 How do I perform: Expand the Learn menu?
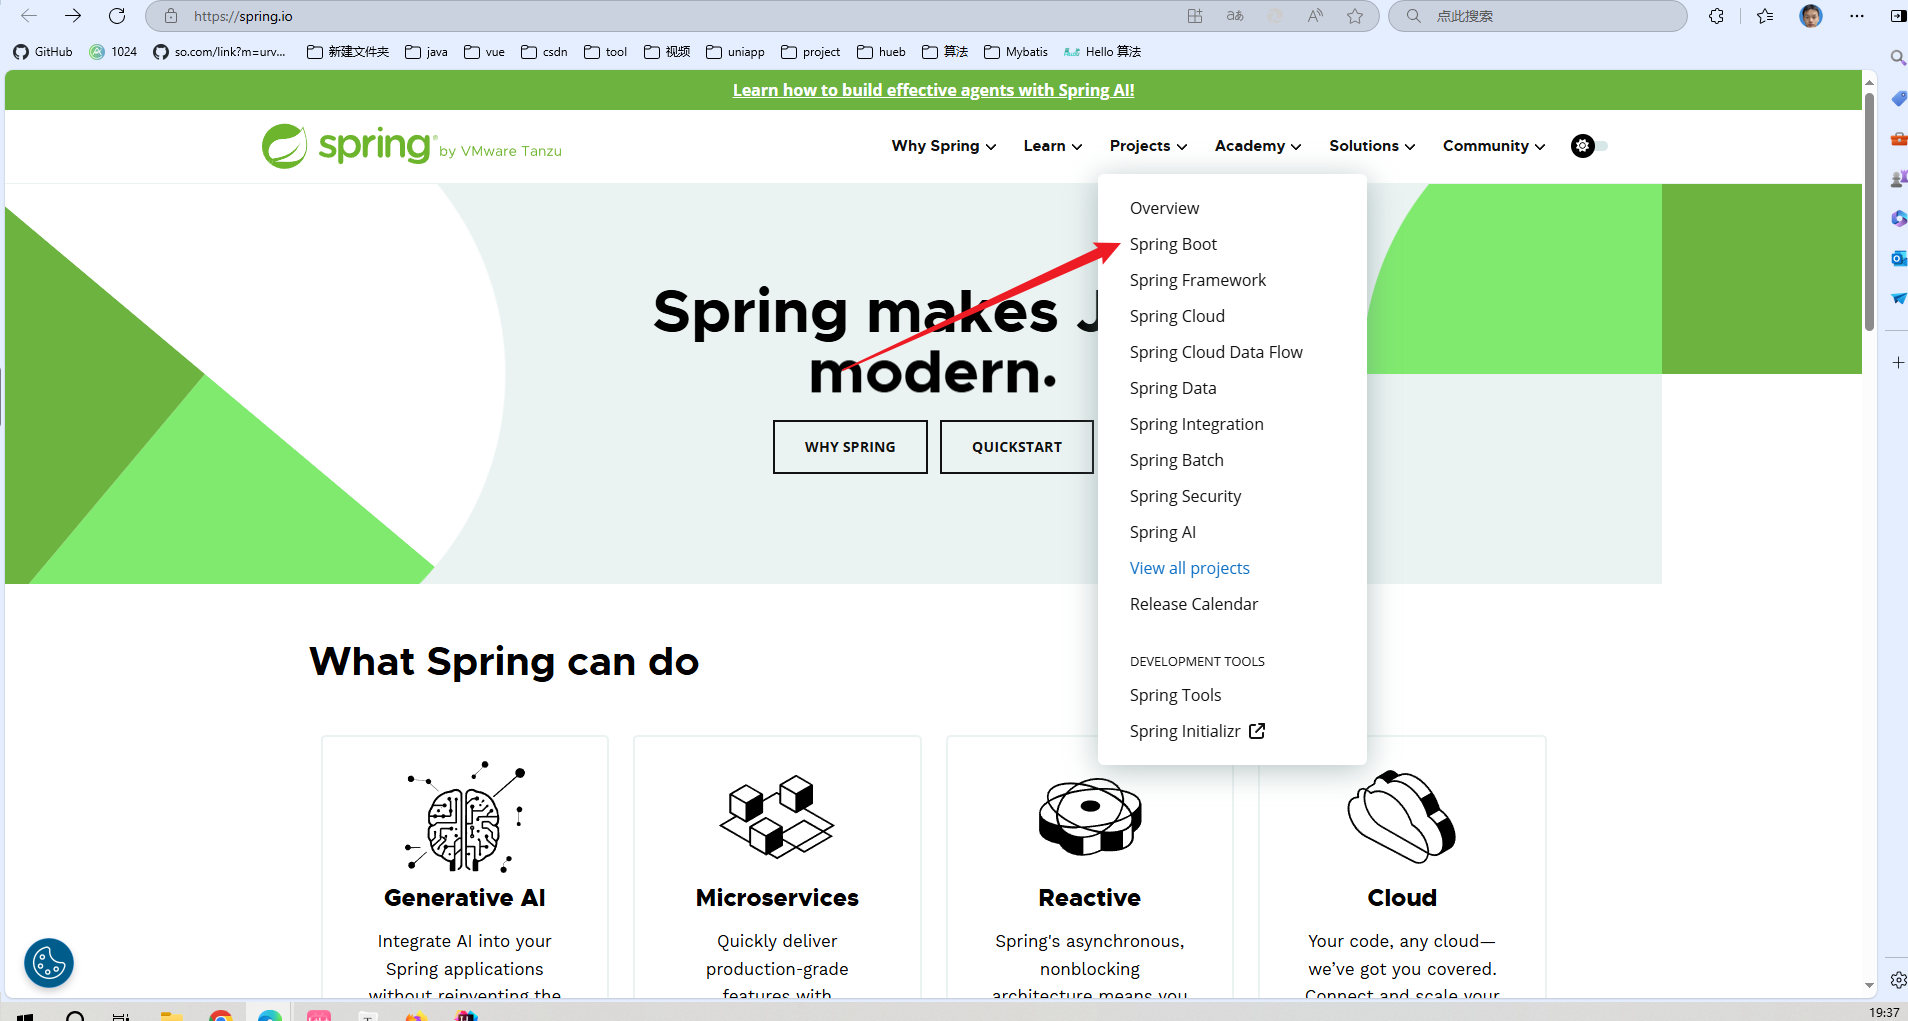click(1053, 146)
